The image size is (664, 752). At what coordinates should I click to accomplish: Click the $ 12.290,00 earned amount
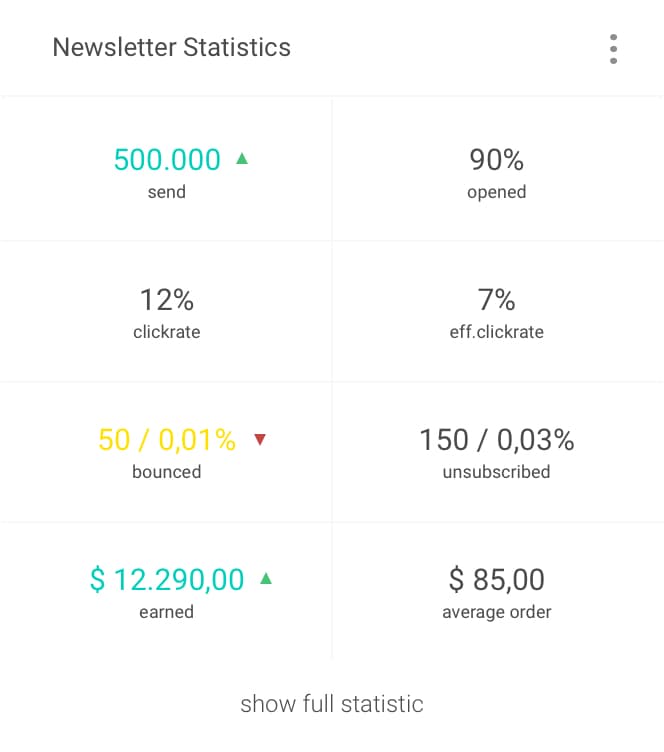[x=167, y=579]
